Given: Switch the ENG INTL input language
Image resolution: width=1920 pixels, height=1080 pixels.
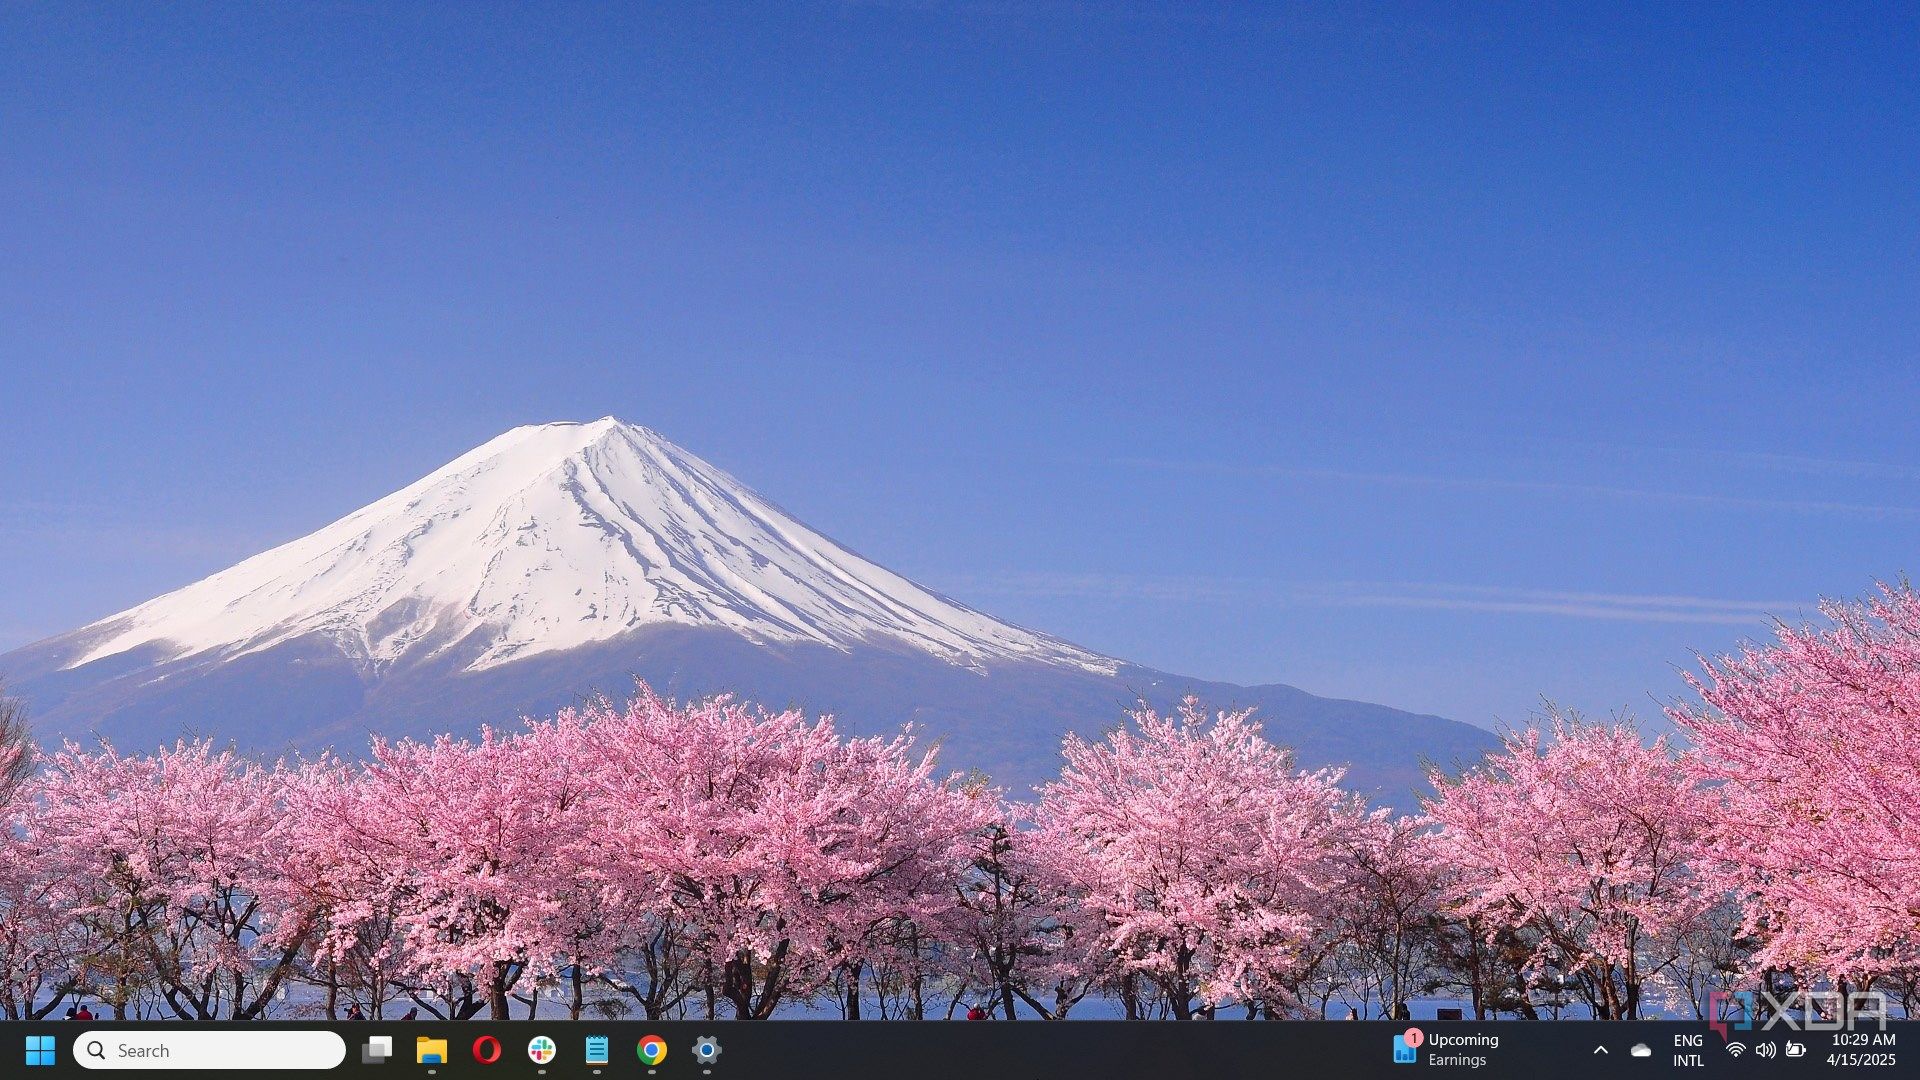Looking at the screenshot, I should pyautogui.click(x=1688, y=1050).
